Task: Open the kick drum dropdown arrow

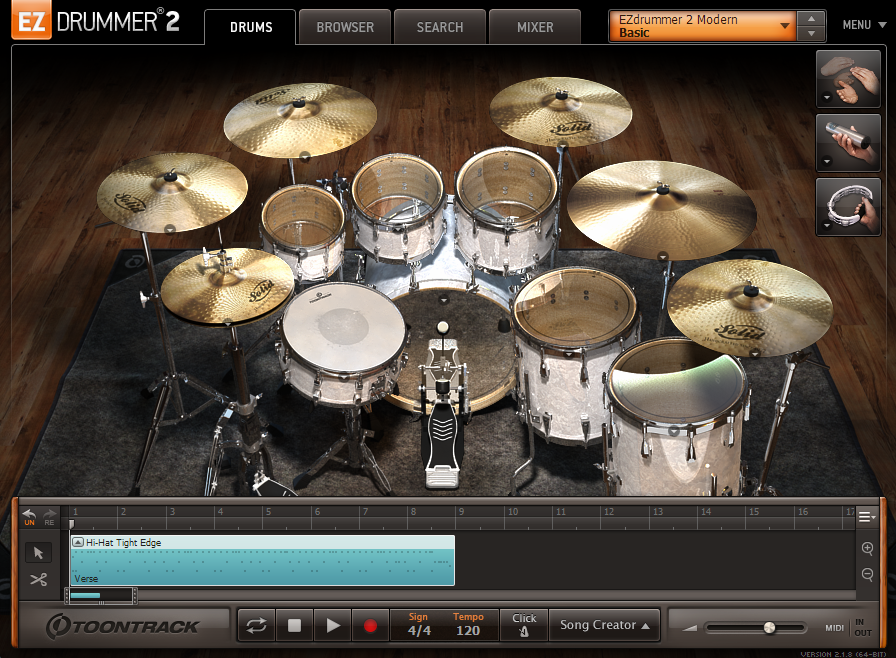Action: pyautogui.click(x=443, y=299)
